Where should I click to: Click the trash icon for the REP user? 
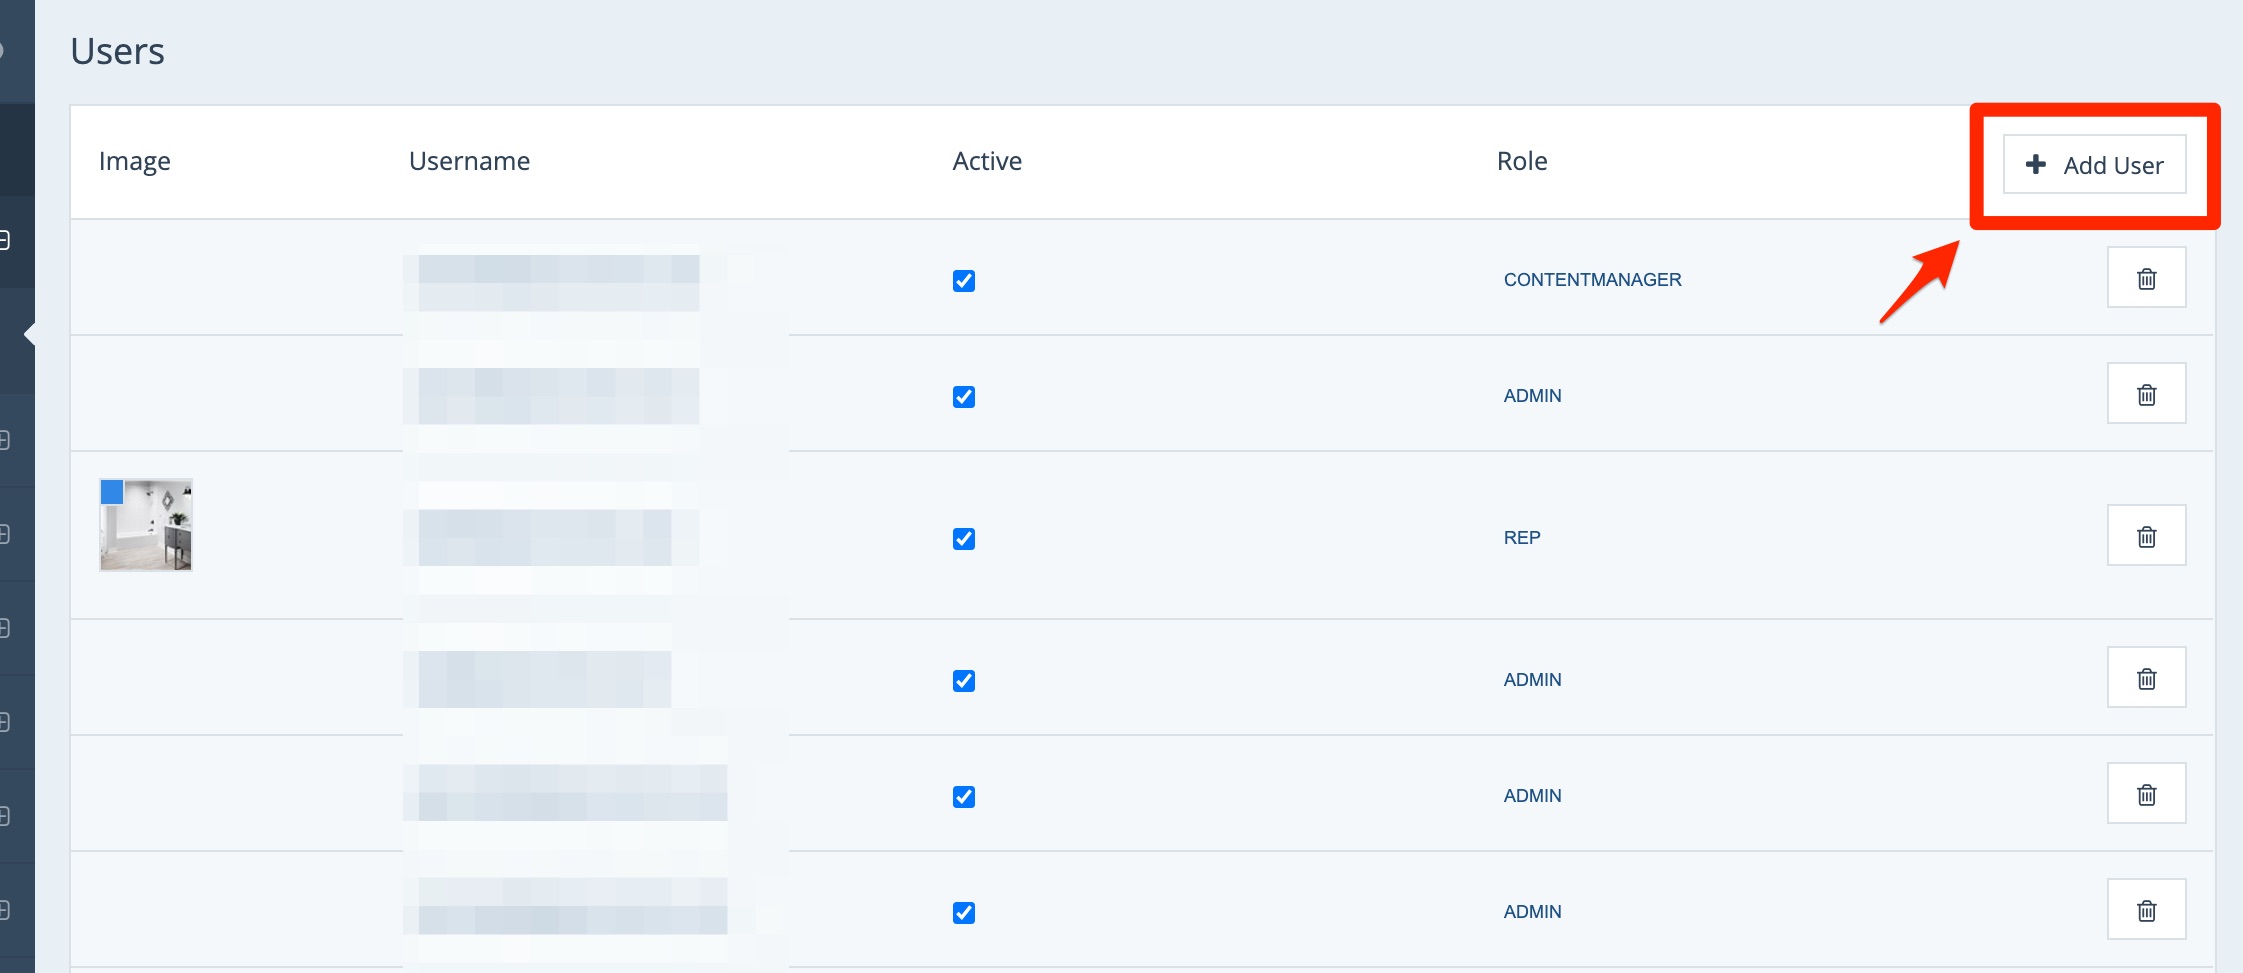[x=2146, y=536]
